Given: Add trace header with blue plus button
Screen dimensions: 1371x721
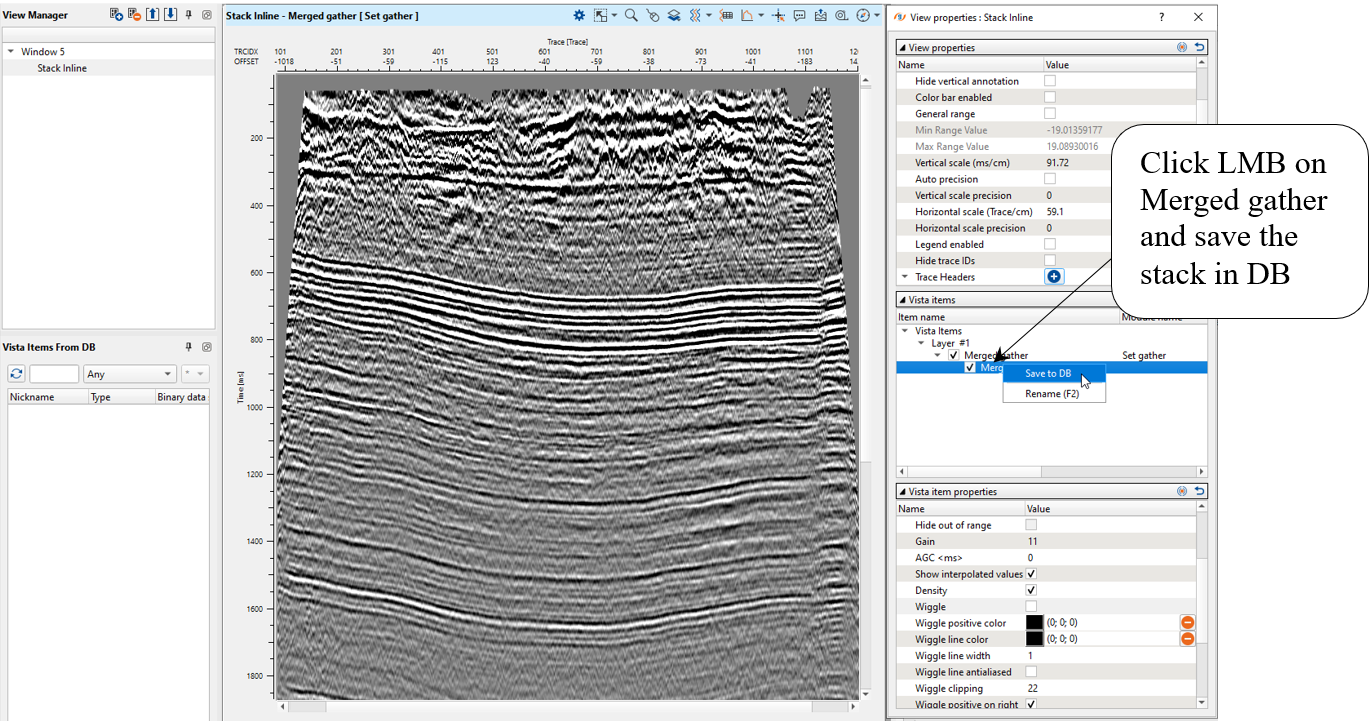Looking at the screenshot, I should (x=1054, y=277).
